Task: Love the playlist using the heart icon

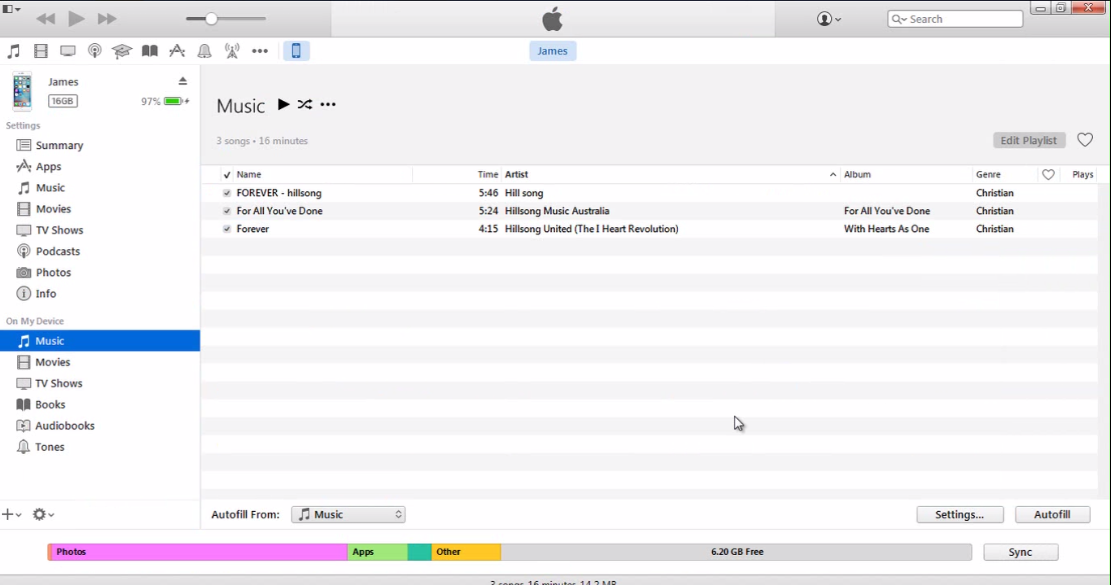Action: tap(1085, 140)
